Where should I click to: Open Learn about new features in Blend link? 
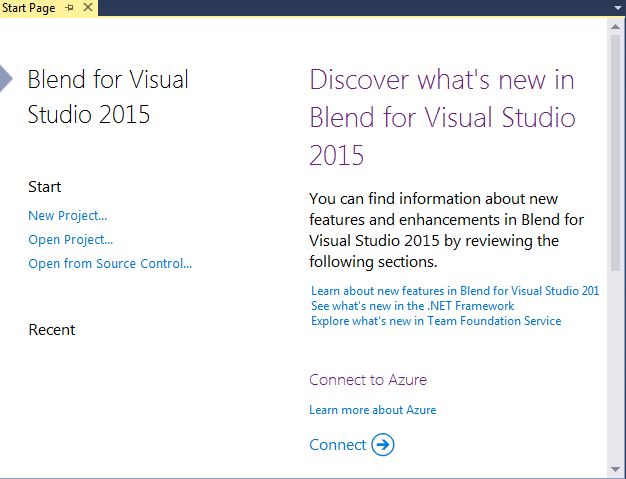pos(455,291)
